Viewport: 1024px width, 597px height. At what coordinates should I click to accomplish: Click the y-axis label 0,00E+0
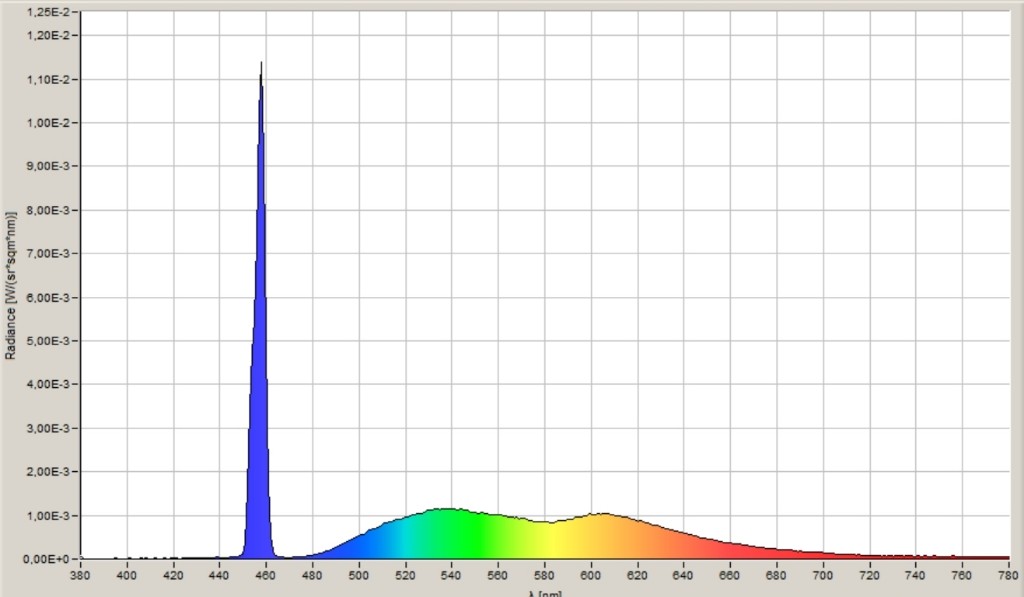[52, 558]
